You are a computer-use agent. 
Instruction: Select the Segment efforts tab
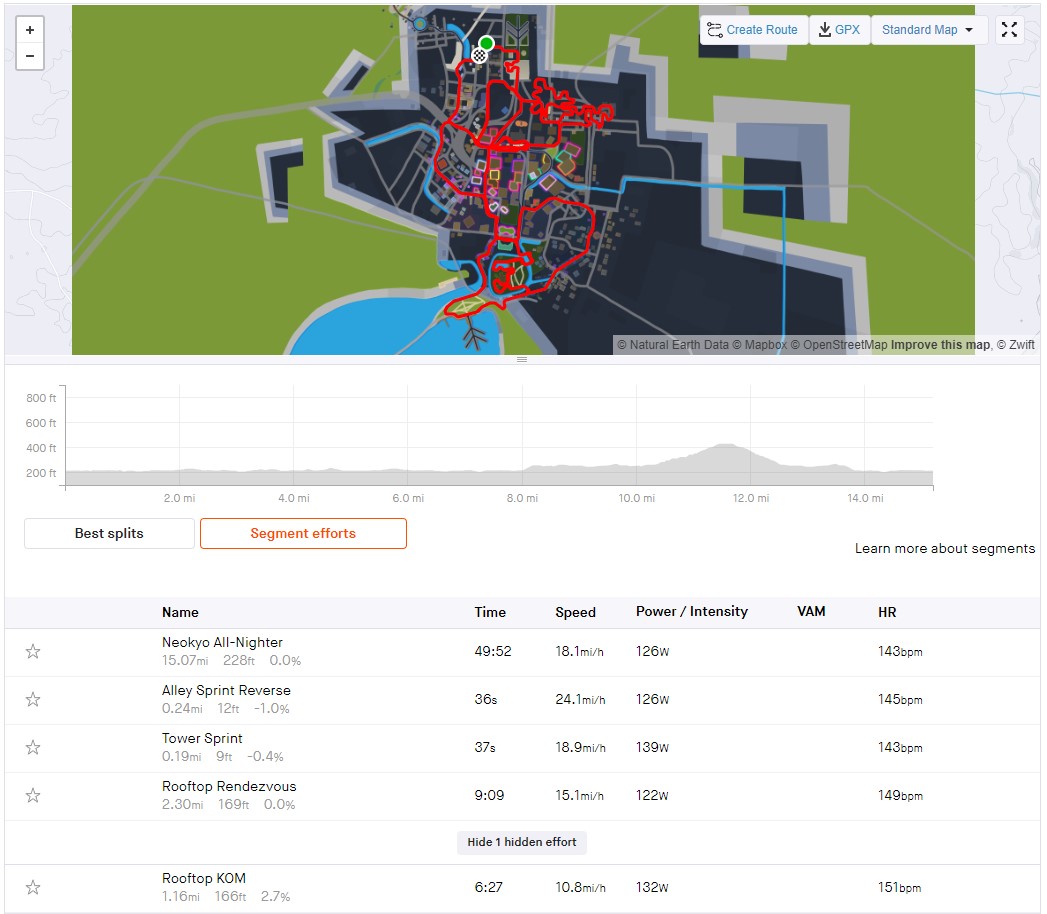point(303,533)
